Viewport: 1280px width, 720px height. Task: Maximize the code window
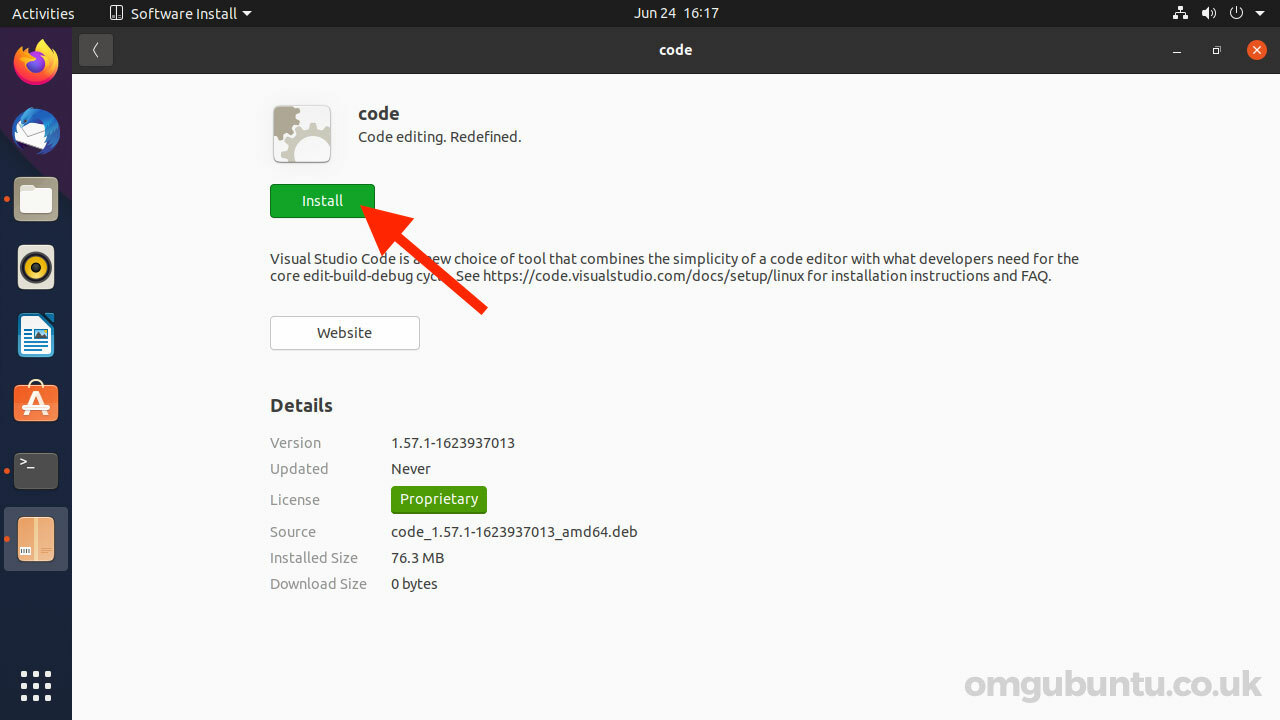[x=1216, y=50]
